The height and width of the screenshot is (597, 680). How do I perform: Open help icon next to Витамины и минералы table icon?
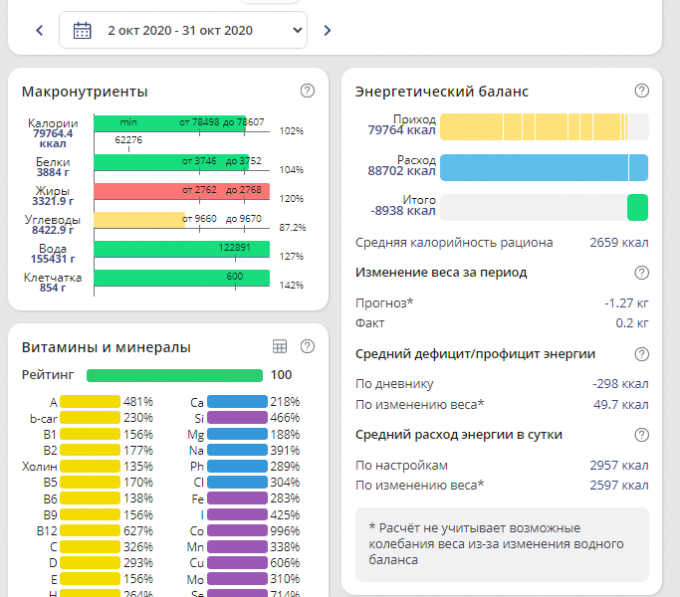coord(307,346)
